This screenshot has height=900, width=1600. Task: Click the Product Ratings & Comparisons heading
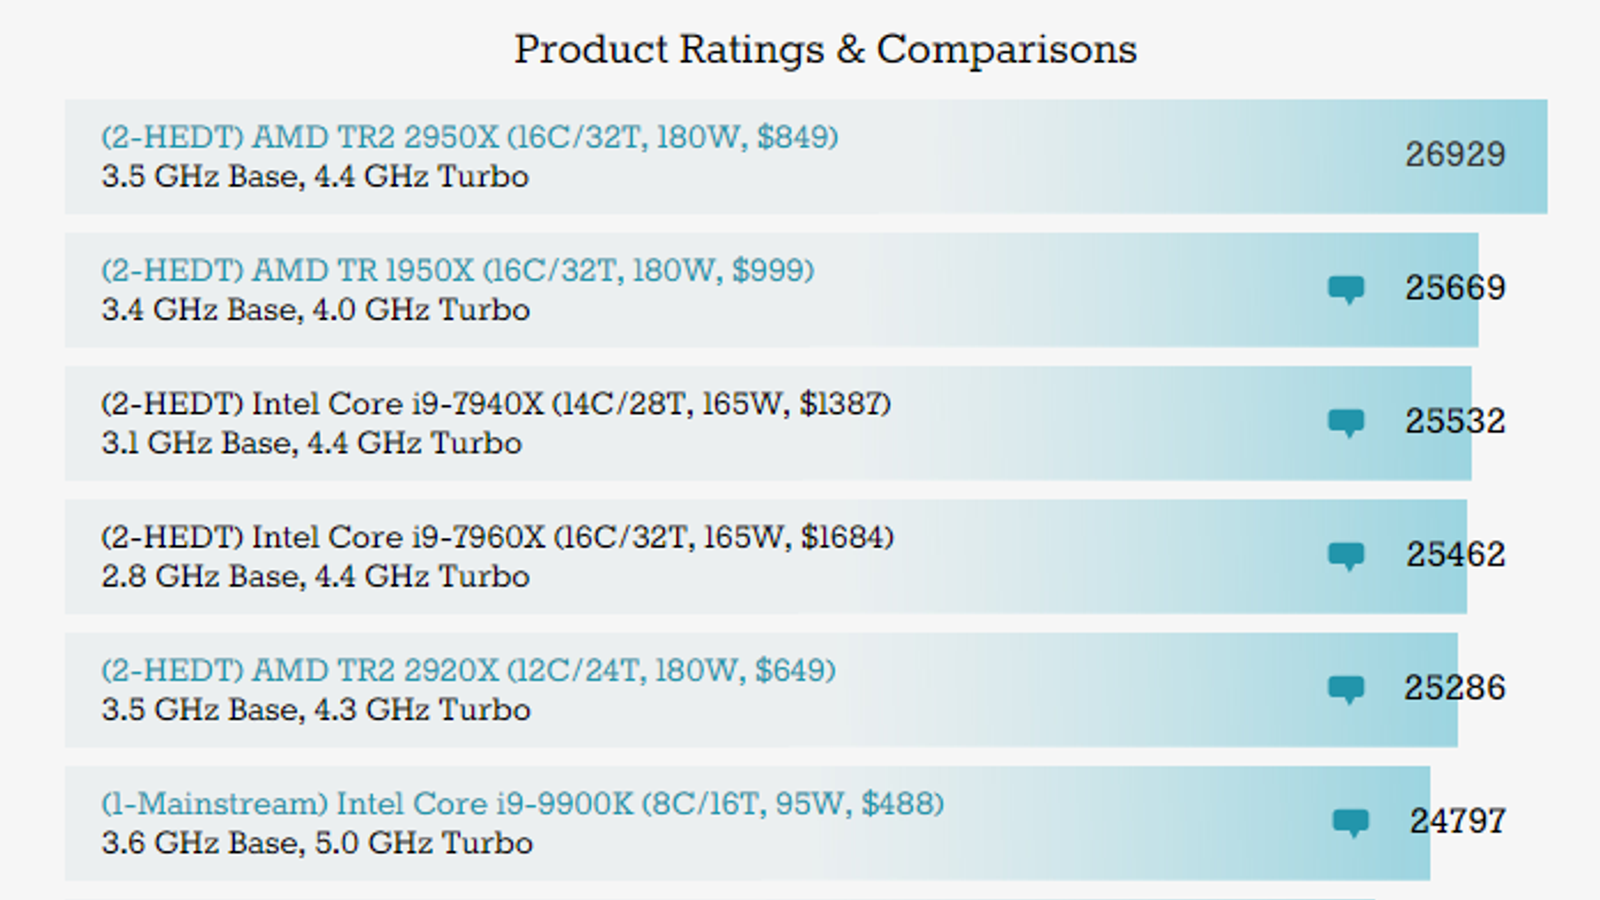pos(825,49)
